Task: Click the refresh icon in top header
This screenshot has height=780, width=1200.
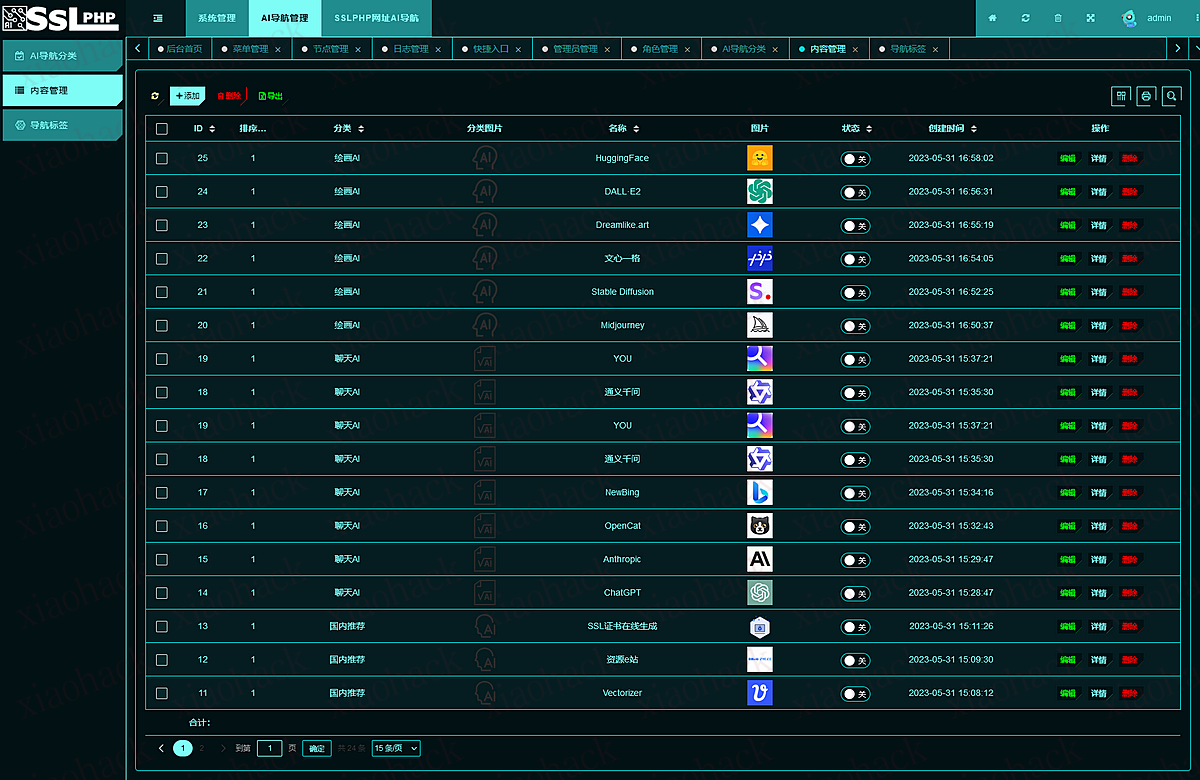Action: pyautogui.click(x=1025, y=18)
